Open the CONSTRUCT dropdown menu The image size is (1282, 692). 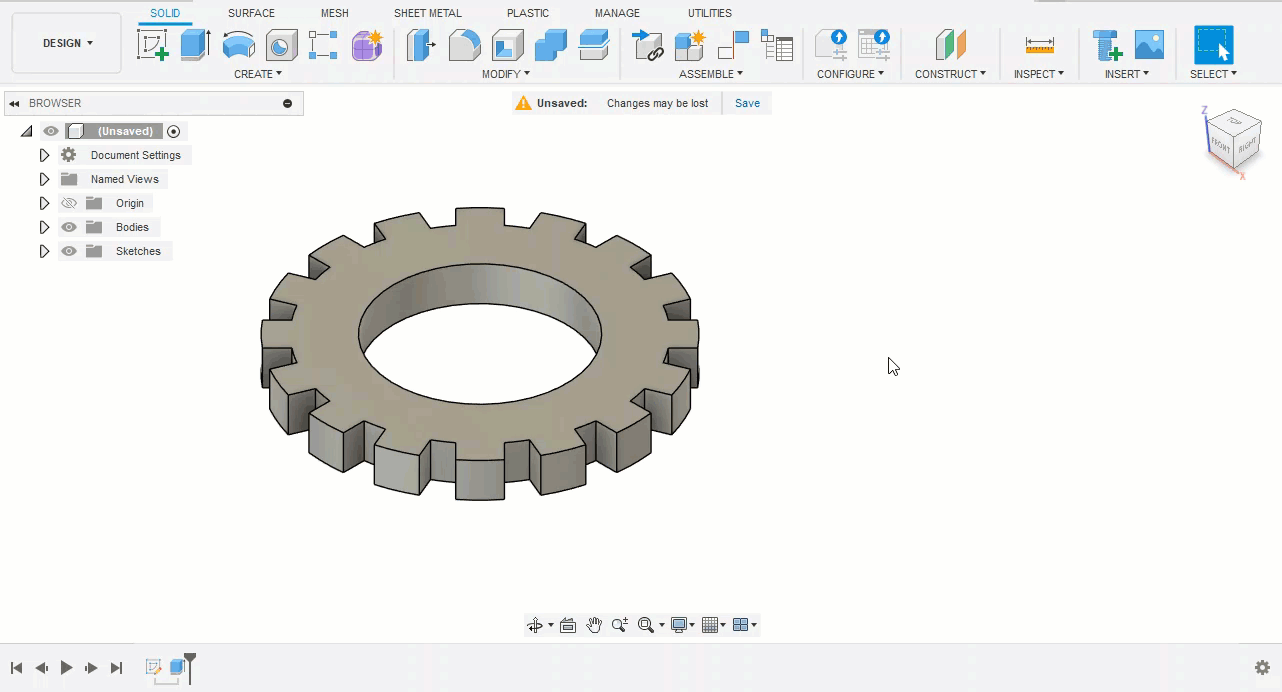(x=950, y=74)
